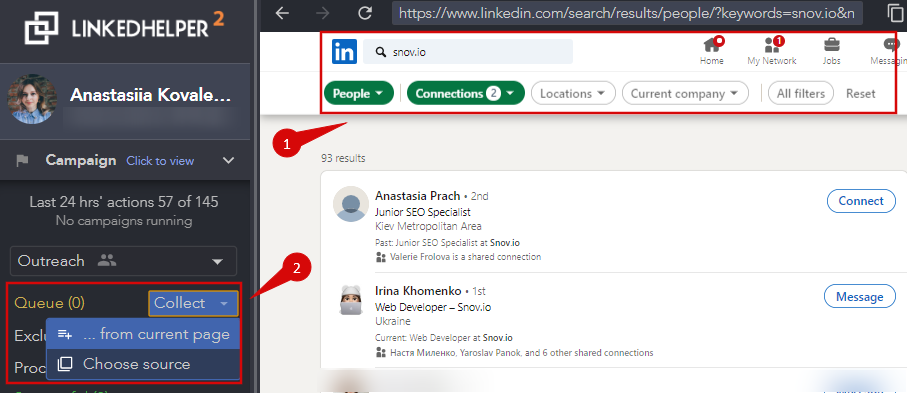Open Anastasia Prach's profile name link
907x393 pixels.
point(417,196)
